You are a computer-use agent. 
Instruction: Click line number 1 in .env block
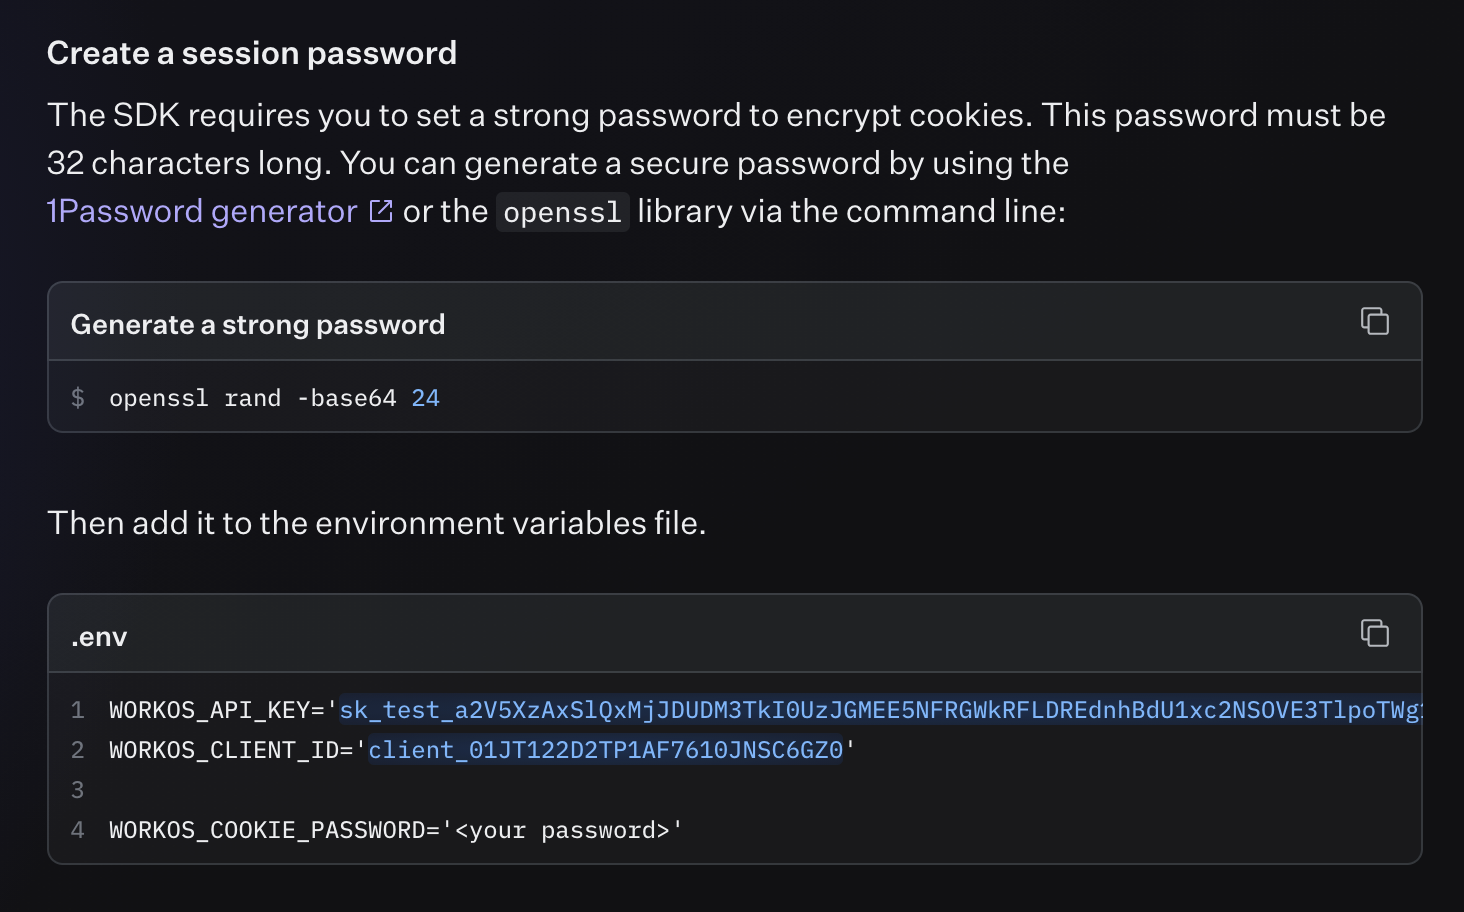tap(78, 710)
